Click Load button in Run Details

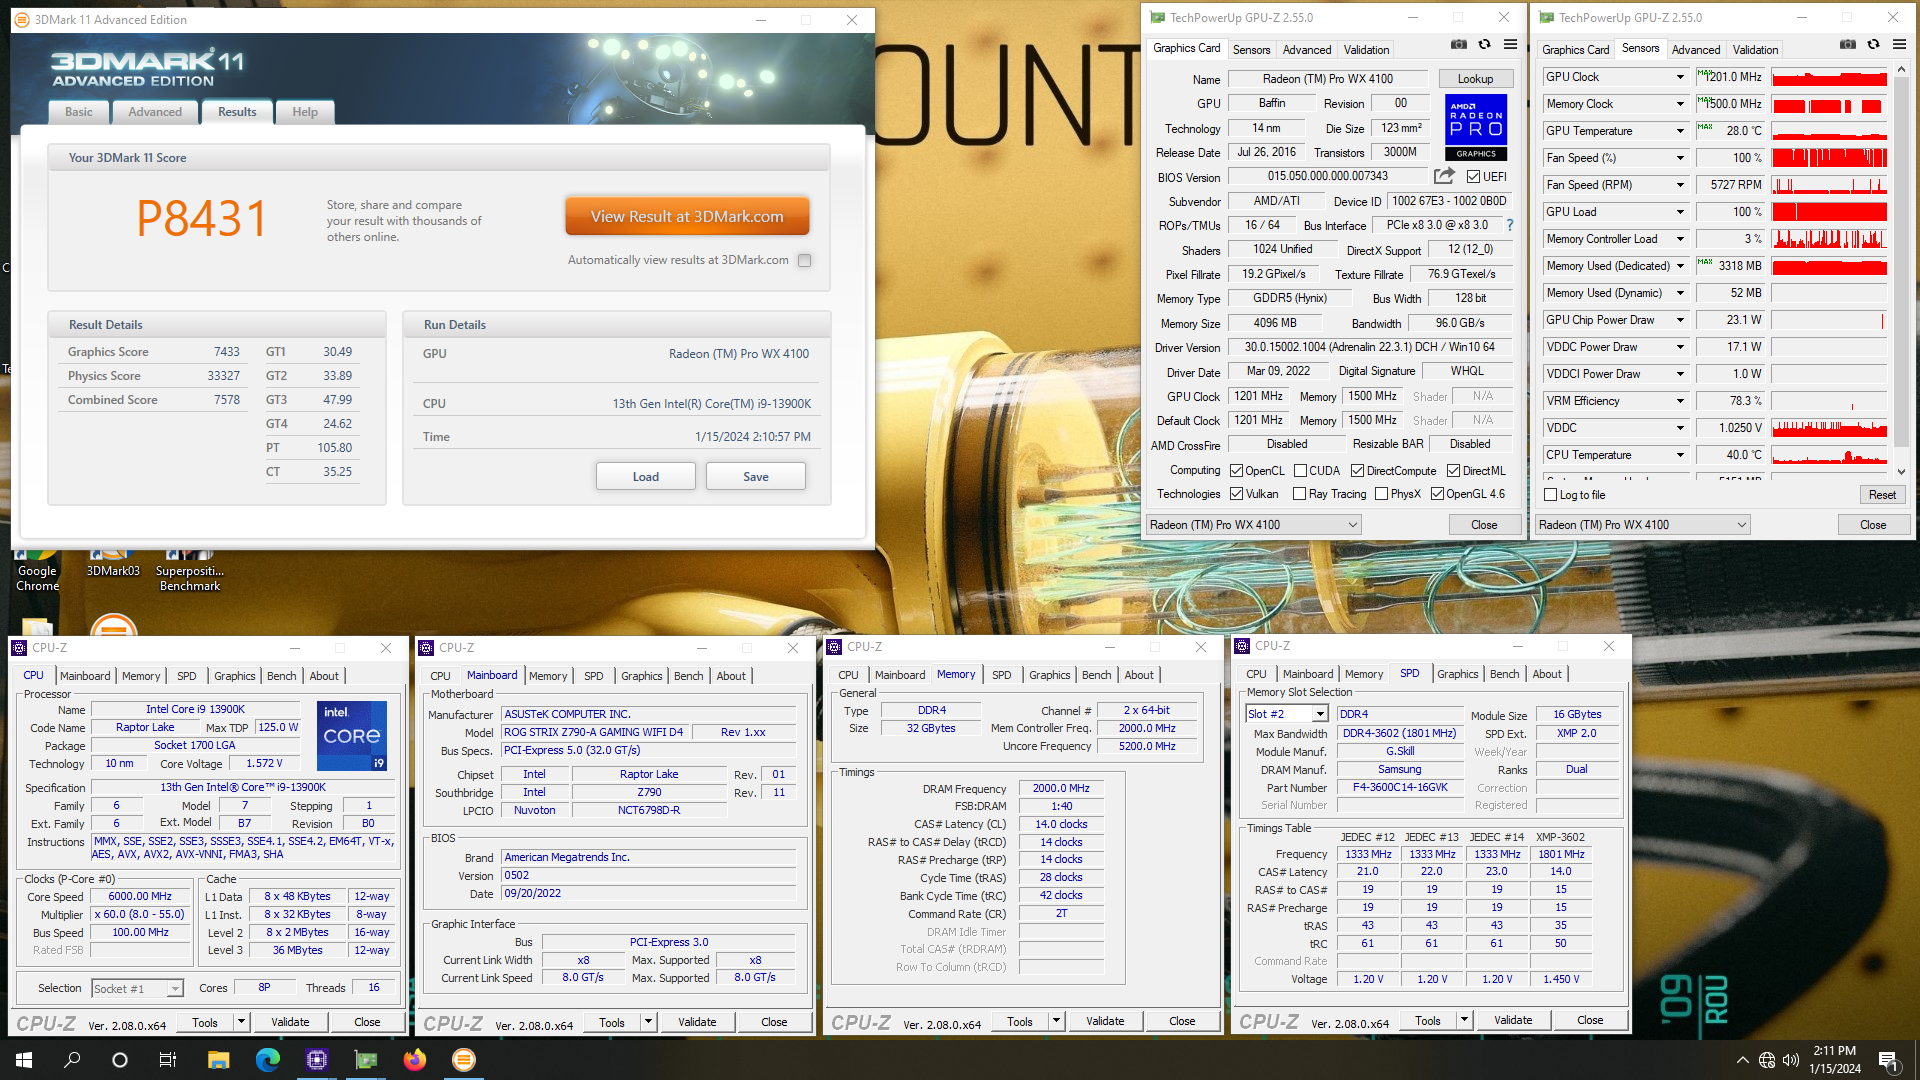tap(646, 477)
